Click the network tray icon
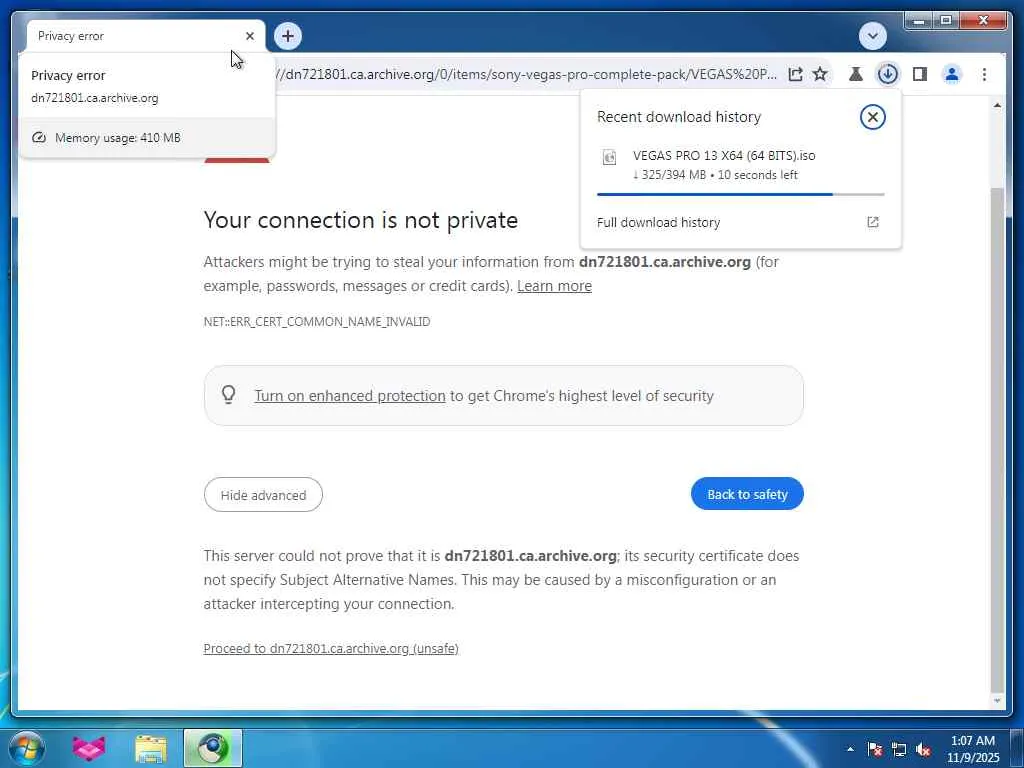The height and width of the screenshot is (768, 1024). point(899,750)
